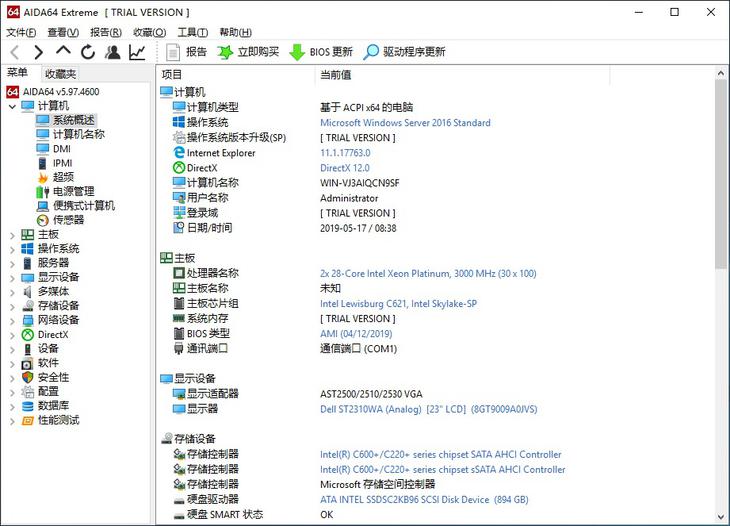Expand the 设备 tree node in sidebar
Viewport: 730px width, 526px height.
click(12, 350)
